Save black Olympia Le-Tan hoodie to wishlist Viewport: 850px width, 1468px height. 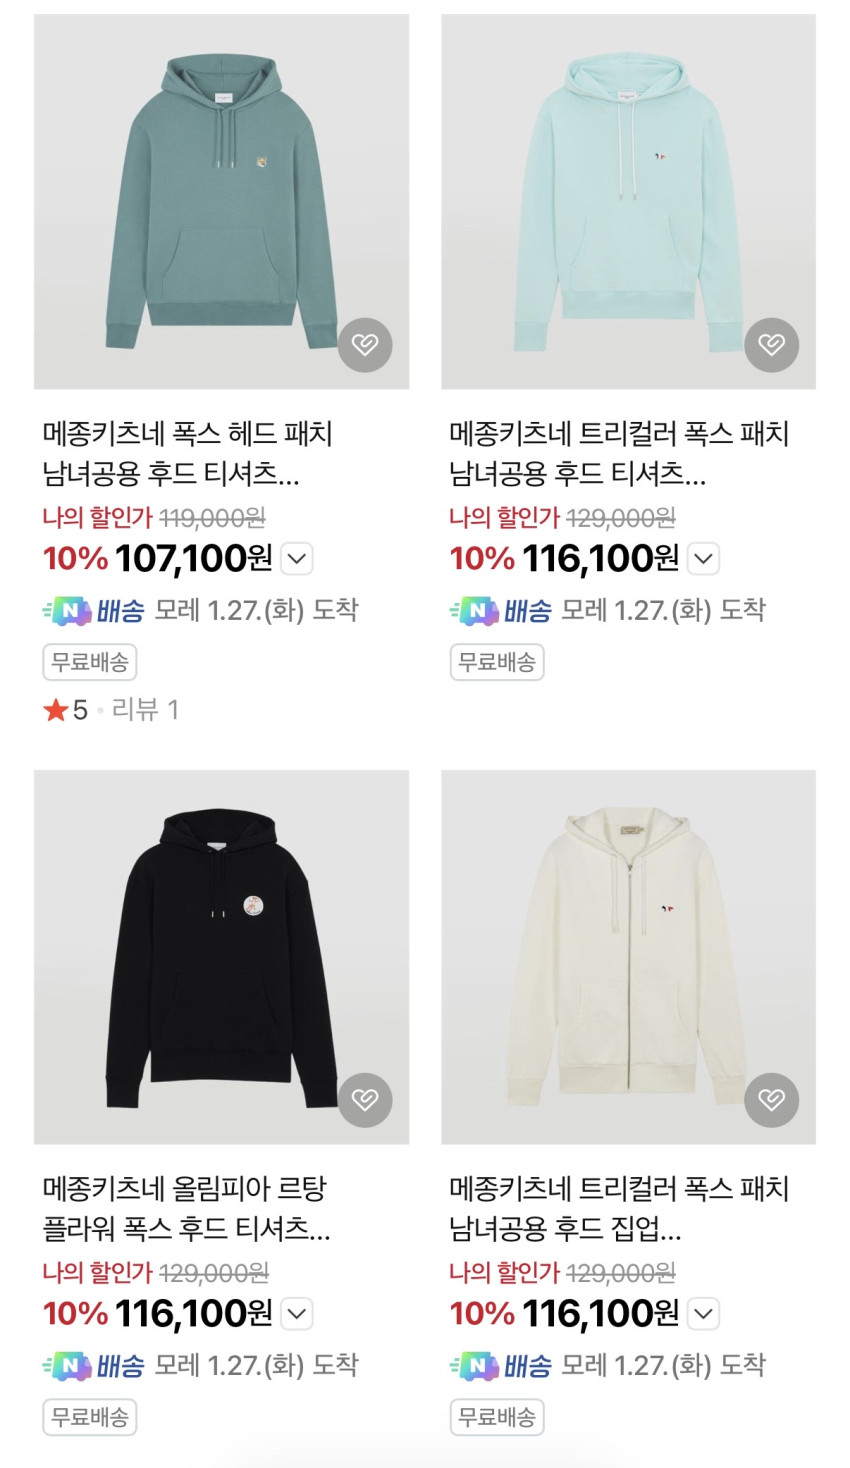point(365,1100)
